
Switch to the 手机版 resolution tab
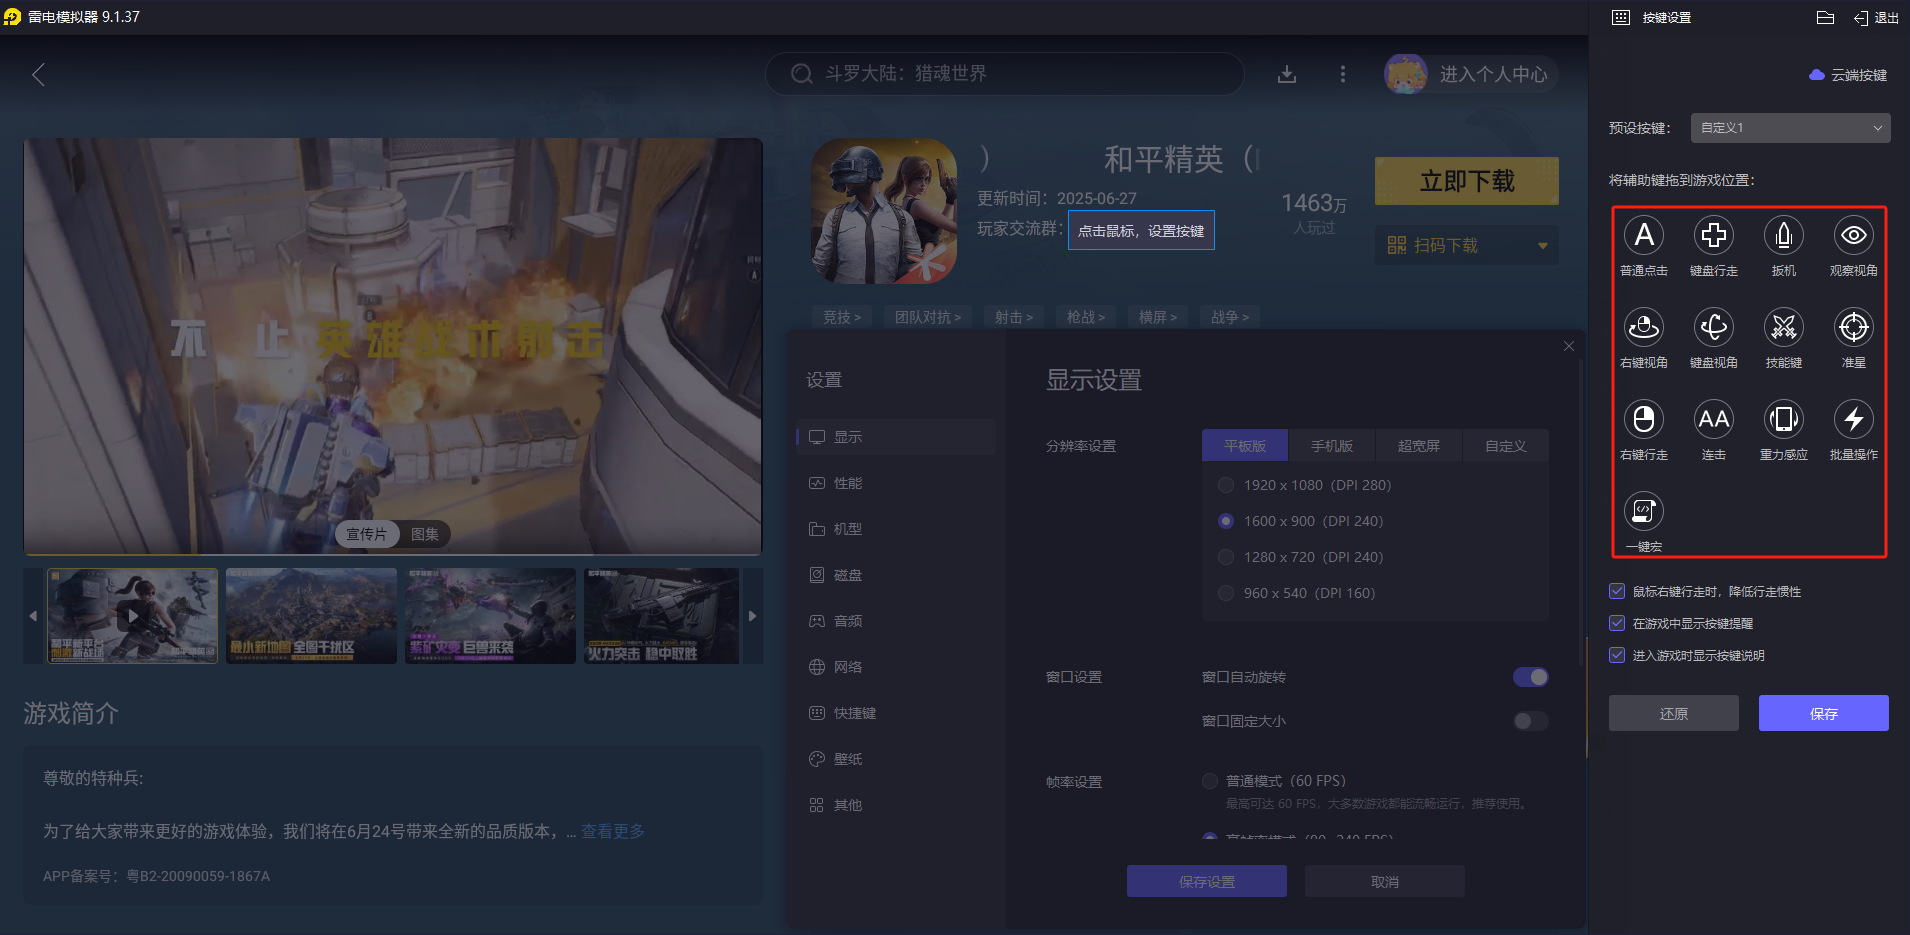pyautogui.click(x=1332, y=445)
